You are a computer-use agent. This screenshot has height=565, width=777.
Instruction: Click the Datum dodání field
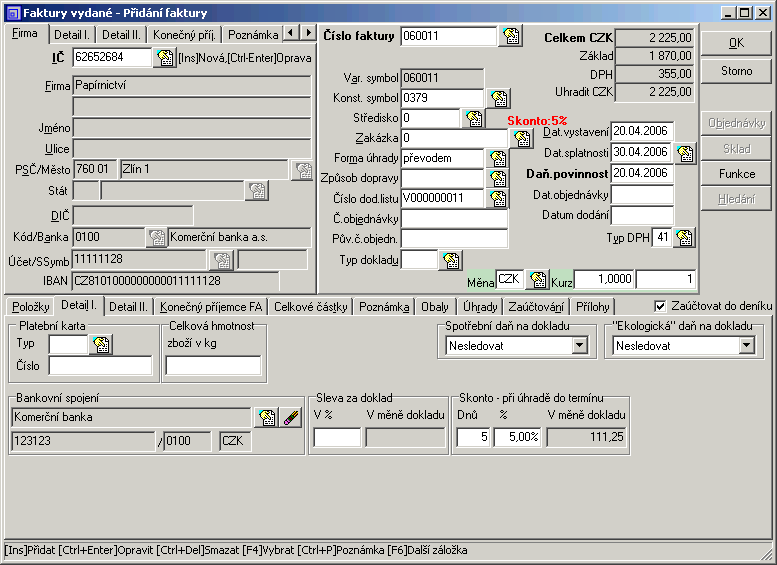[641, 215]
